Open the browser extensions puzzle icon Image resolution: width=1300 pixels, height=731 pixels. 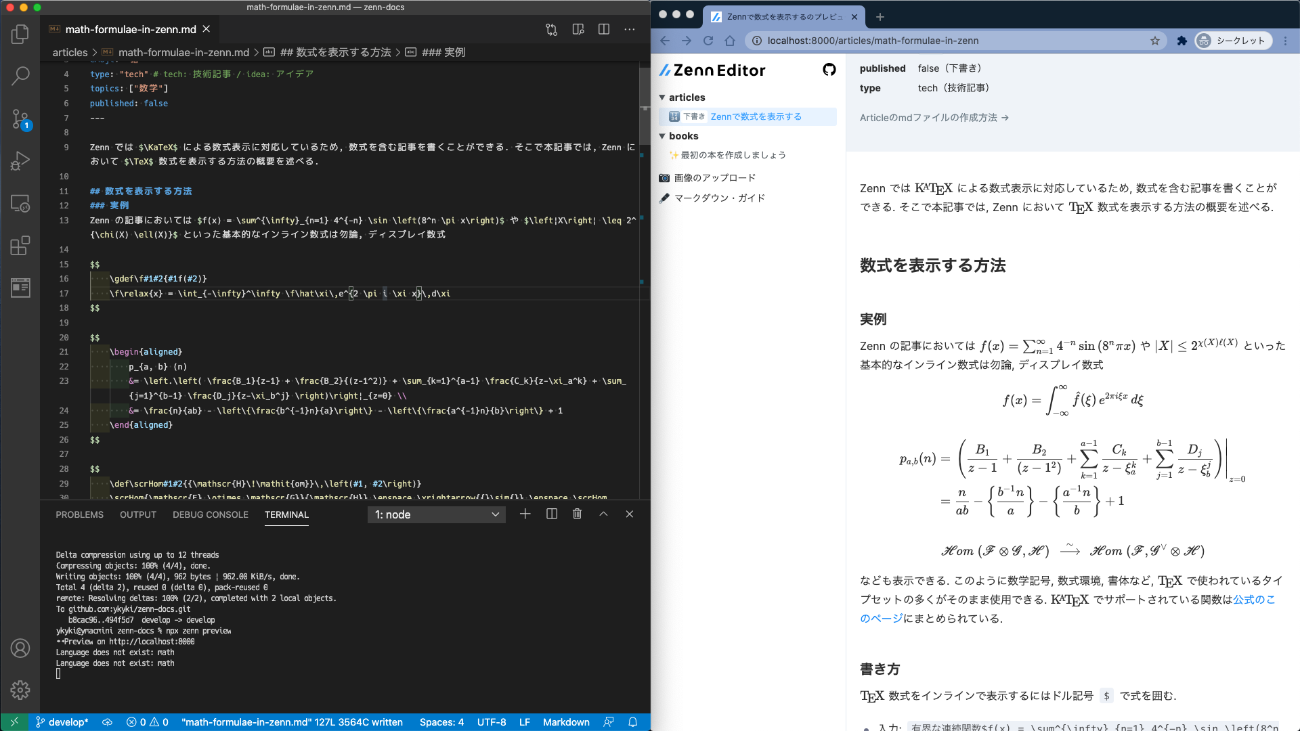click(1181, 41)
